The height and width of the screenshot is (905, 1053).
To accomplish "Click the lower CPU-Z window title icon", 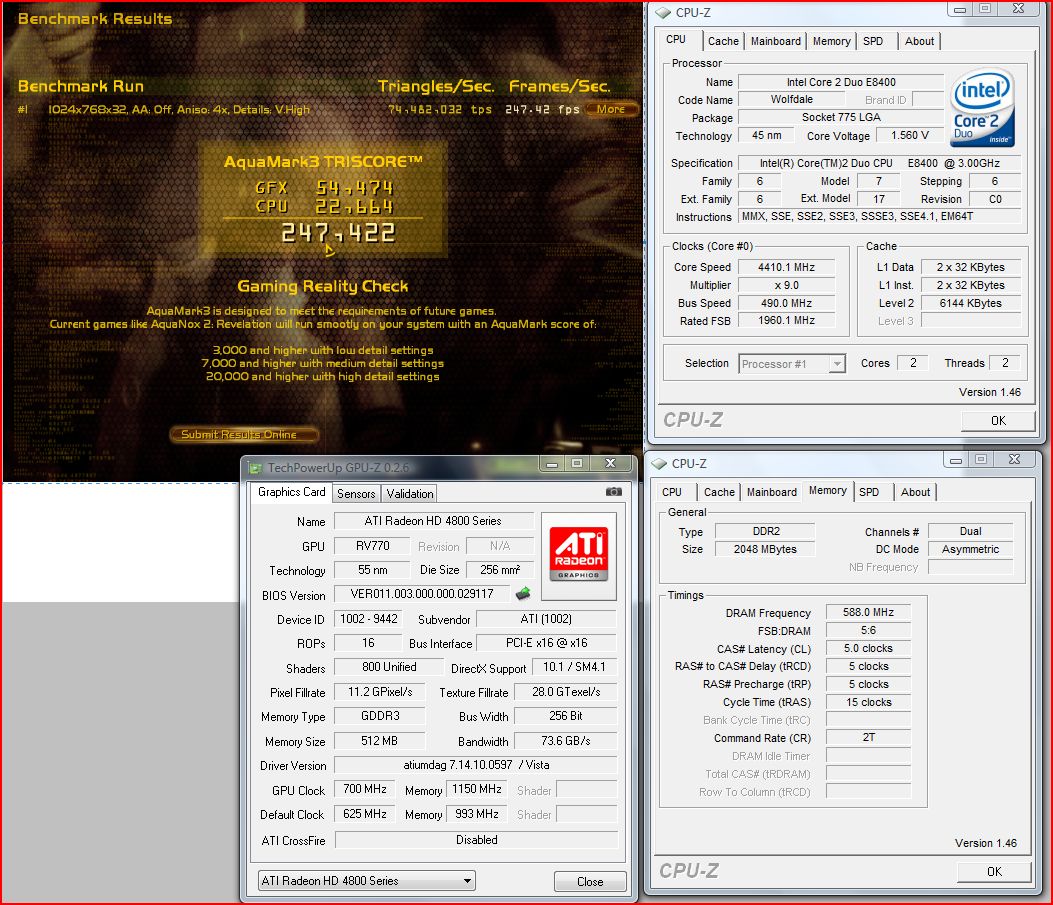I will [x=659, y=464].
